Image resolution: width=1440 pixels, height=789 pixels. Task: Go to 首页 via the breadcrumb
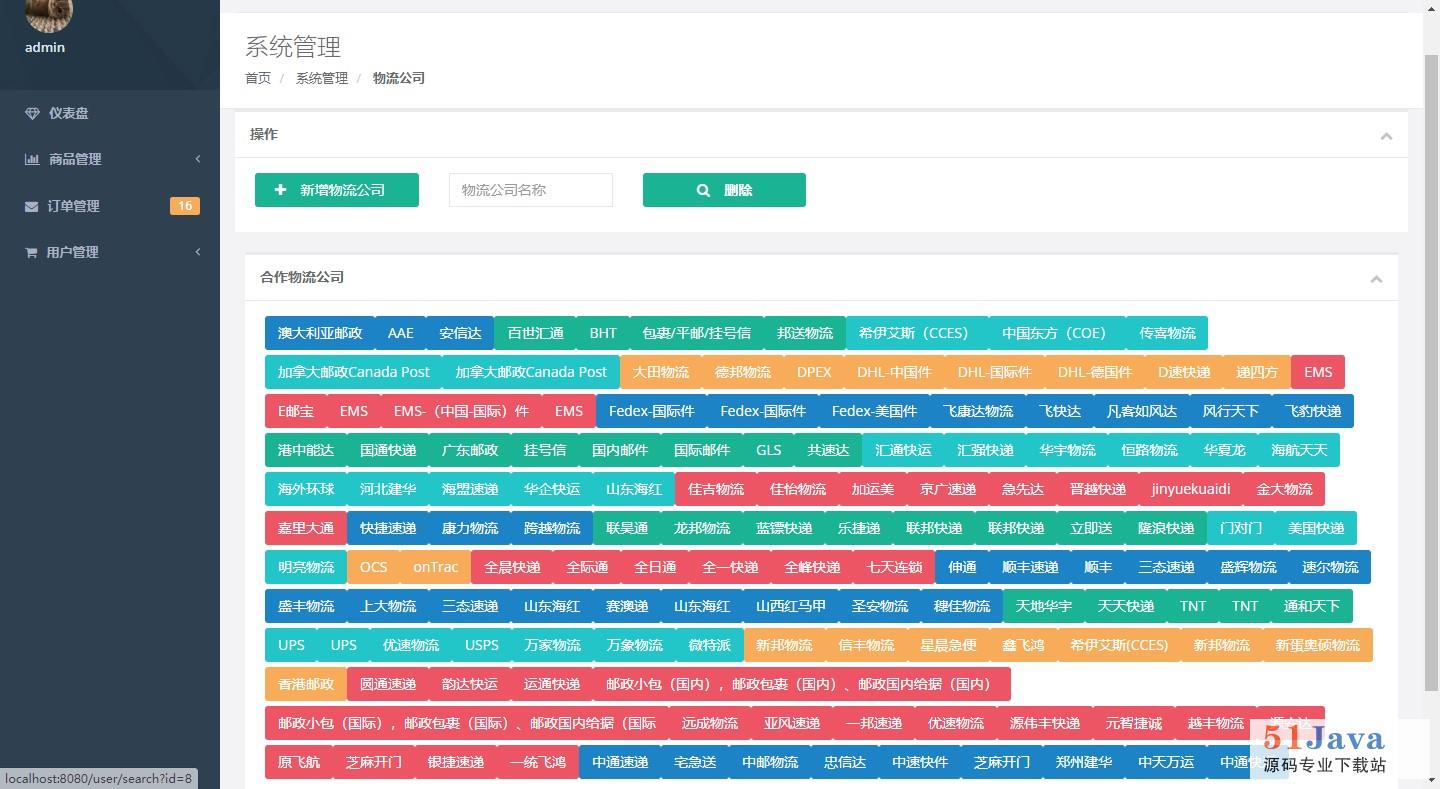coord(258,78)
